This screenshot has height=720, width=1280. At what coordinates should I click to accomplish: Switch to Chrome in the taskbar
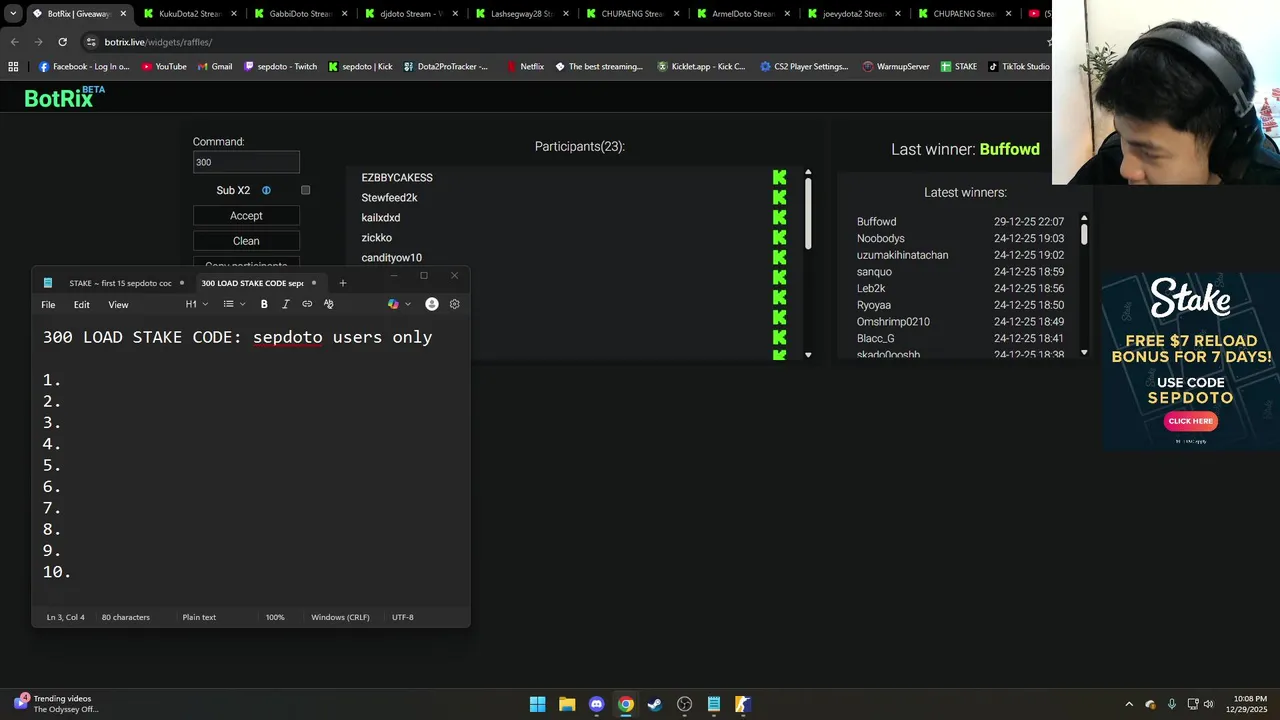[625, 704]
